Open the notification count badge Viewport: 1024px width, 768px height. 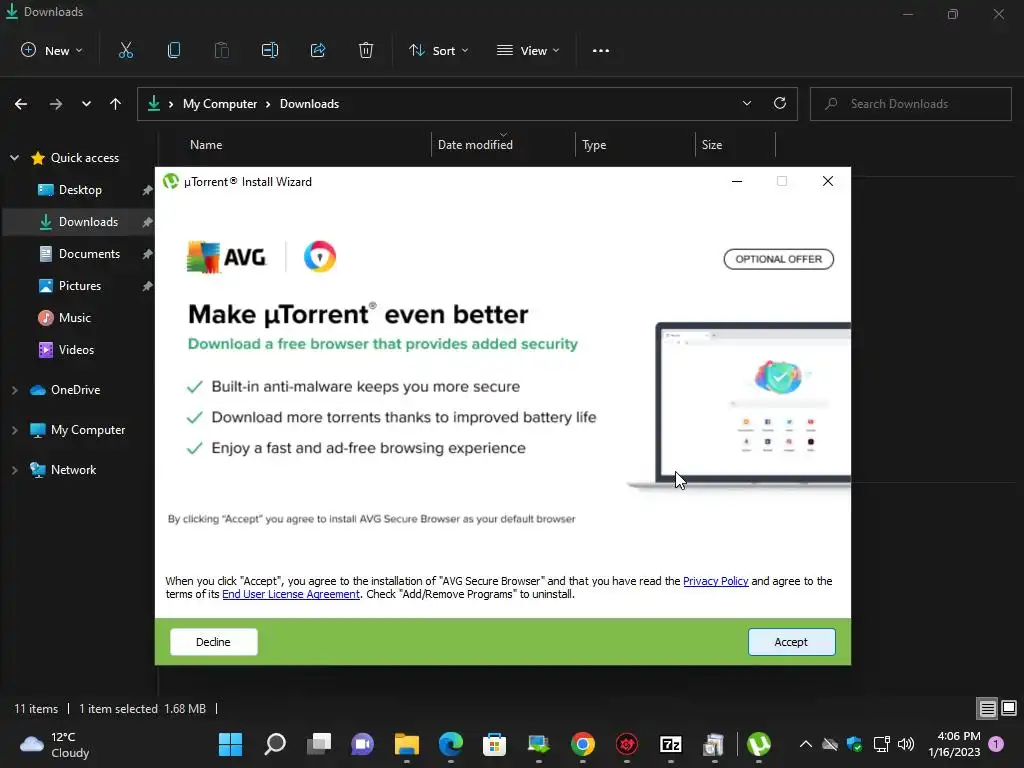click(996, 744)
